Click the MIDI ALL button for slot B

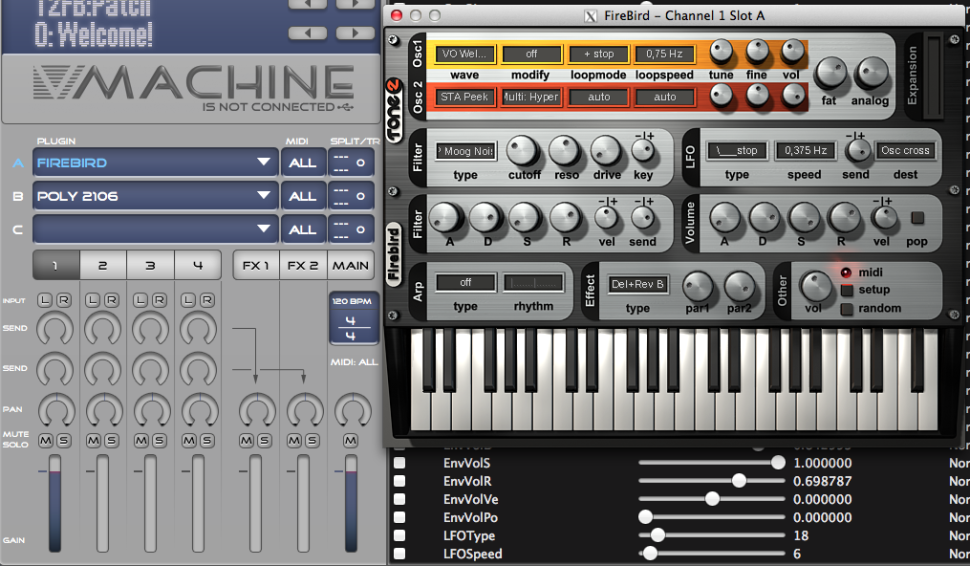click(303, 196)
